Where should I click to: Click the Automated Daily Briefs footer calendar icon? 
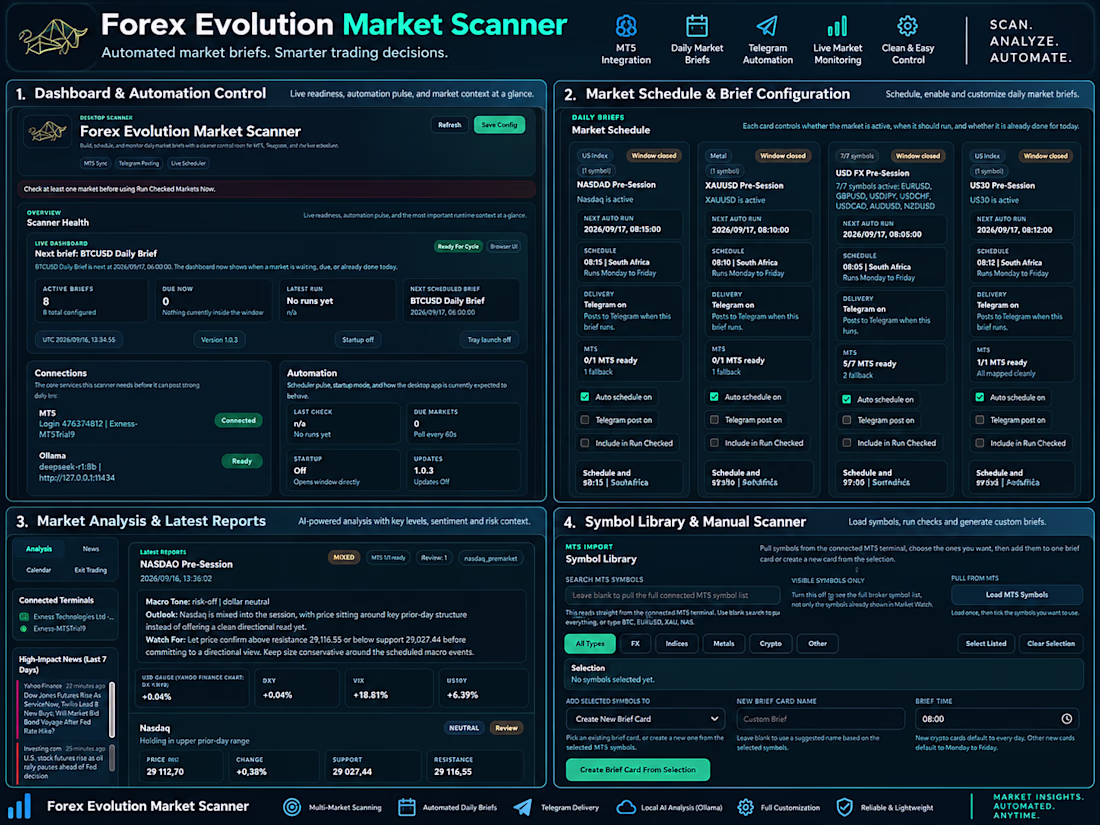tap(407, 807)
